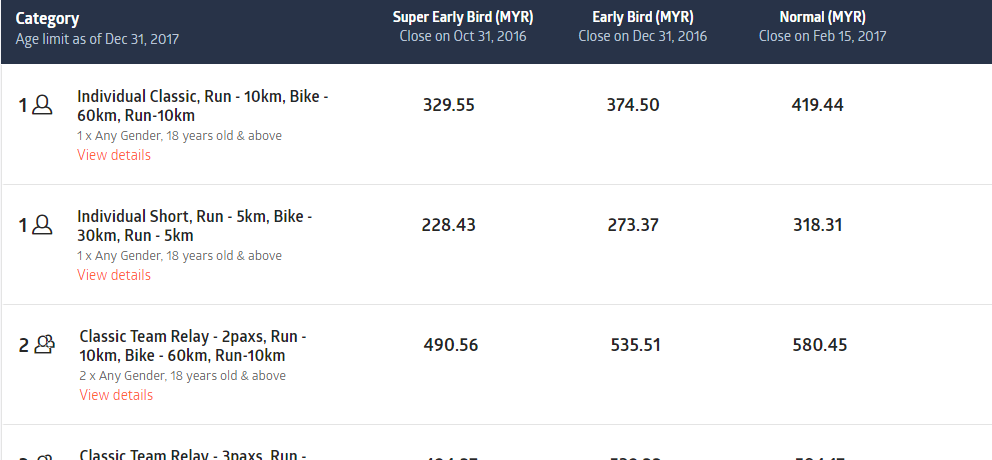Open View details for Classic Team Relay 2paxs

pos(116,395)
